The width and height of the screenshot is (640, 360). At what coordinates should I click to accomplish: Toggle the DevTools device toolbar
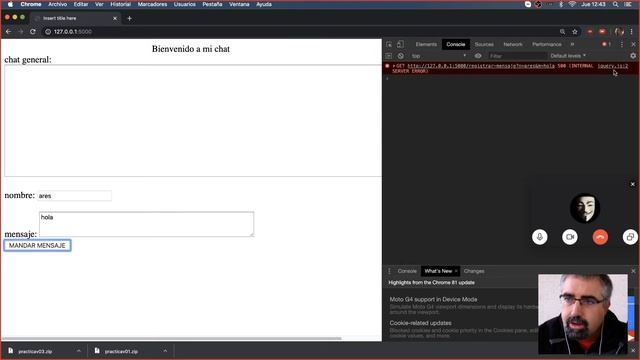tap(400, 44)
